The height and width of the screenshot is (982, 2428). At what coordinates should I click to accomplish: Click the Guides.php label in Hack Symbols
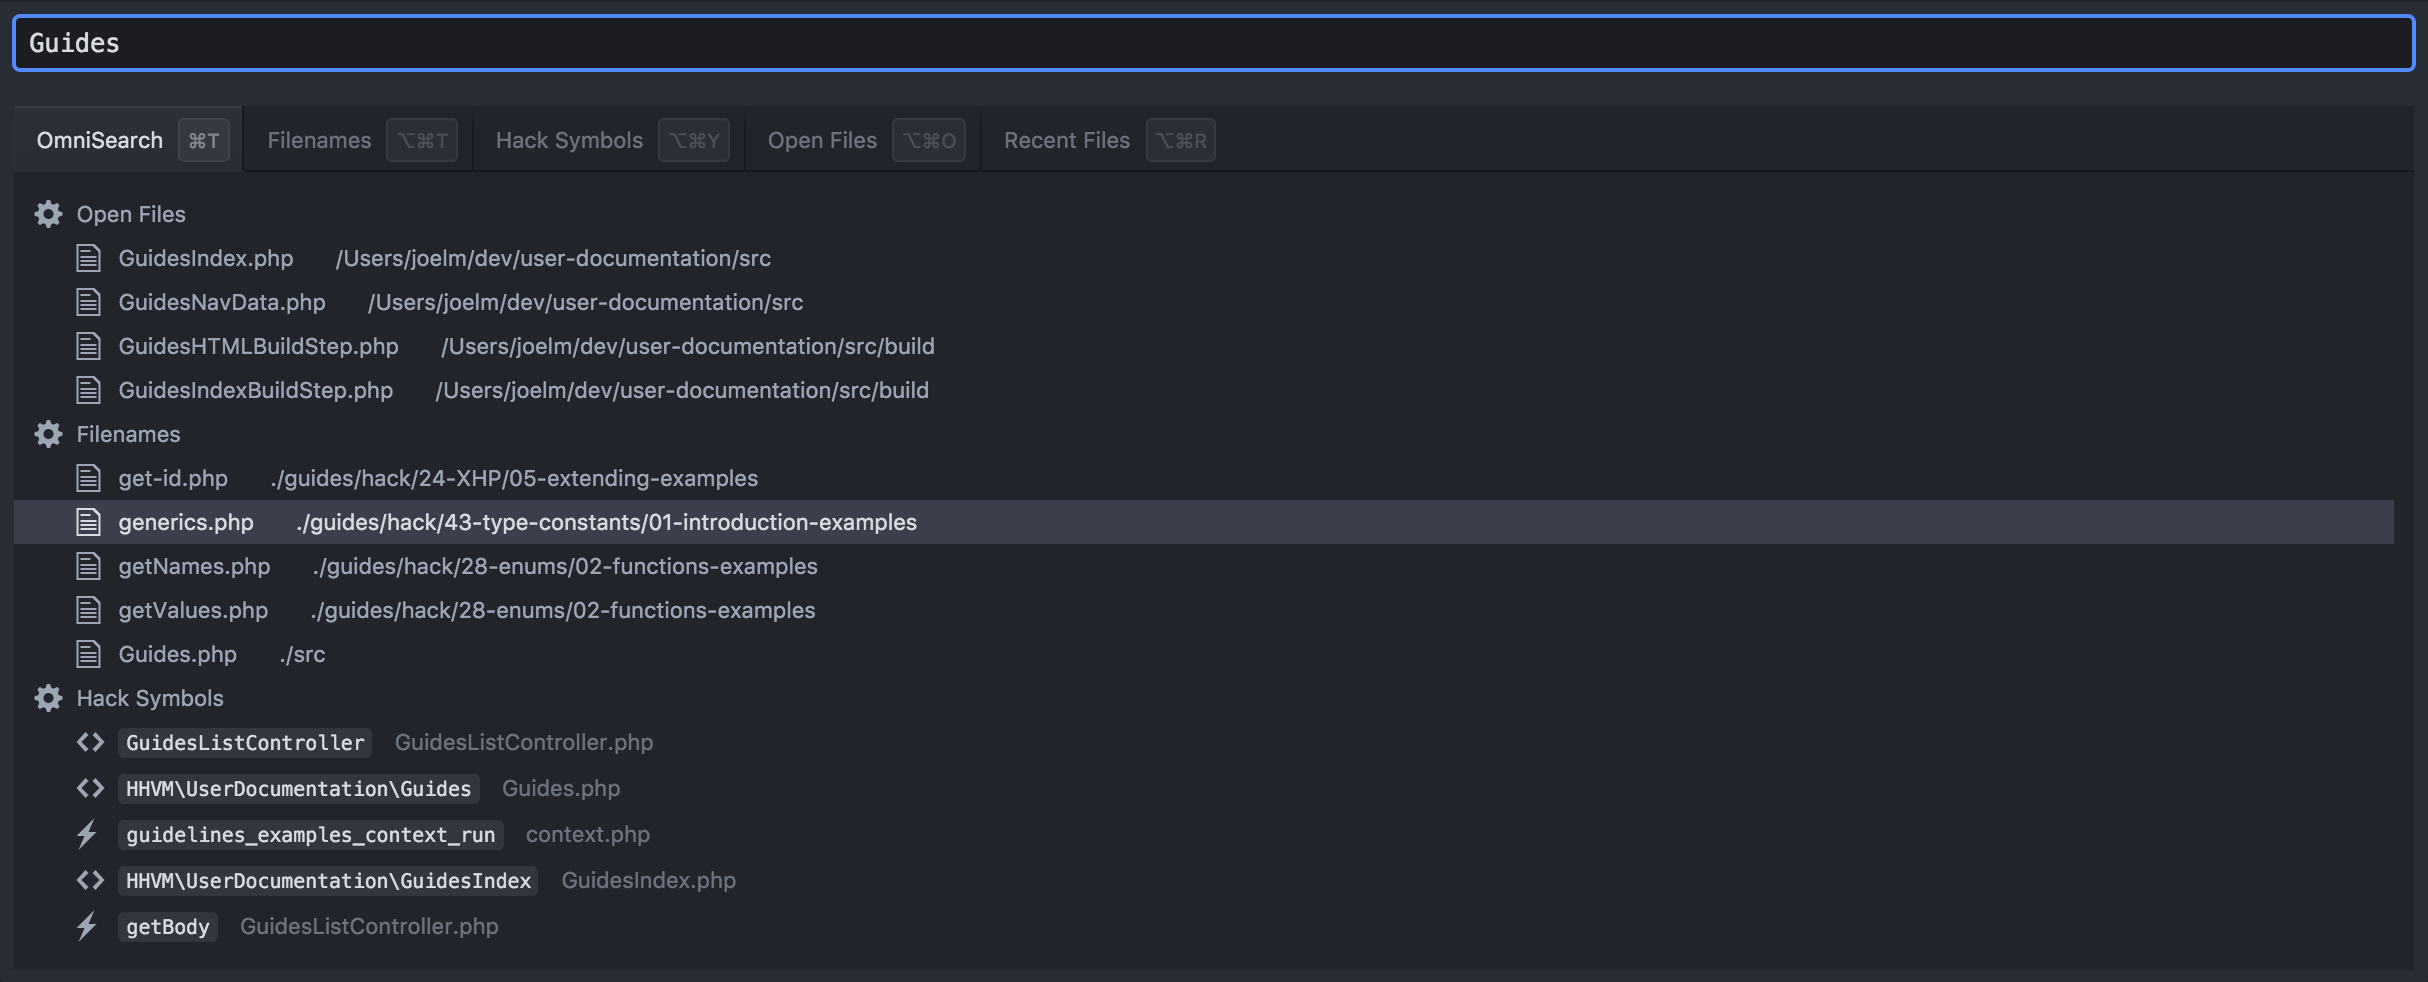coord(561,788)
